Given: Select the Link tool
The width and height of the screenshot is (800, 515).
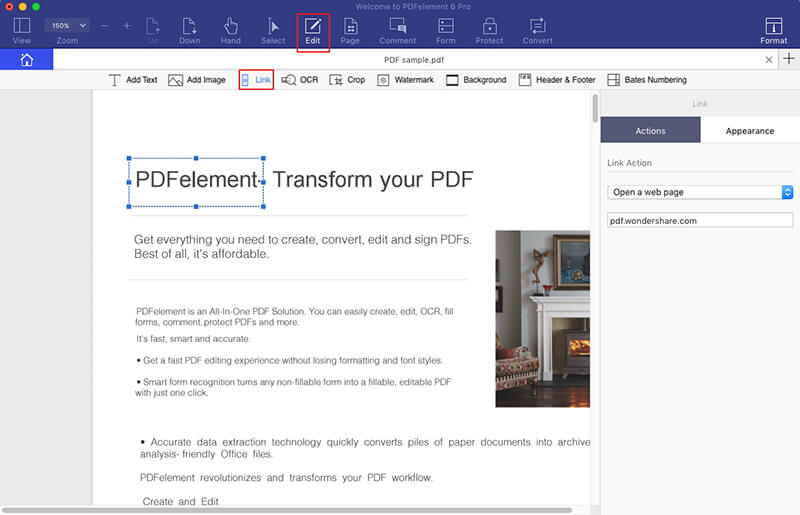Looking at the screenshot, I should pos(256,80).
